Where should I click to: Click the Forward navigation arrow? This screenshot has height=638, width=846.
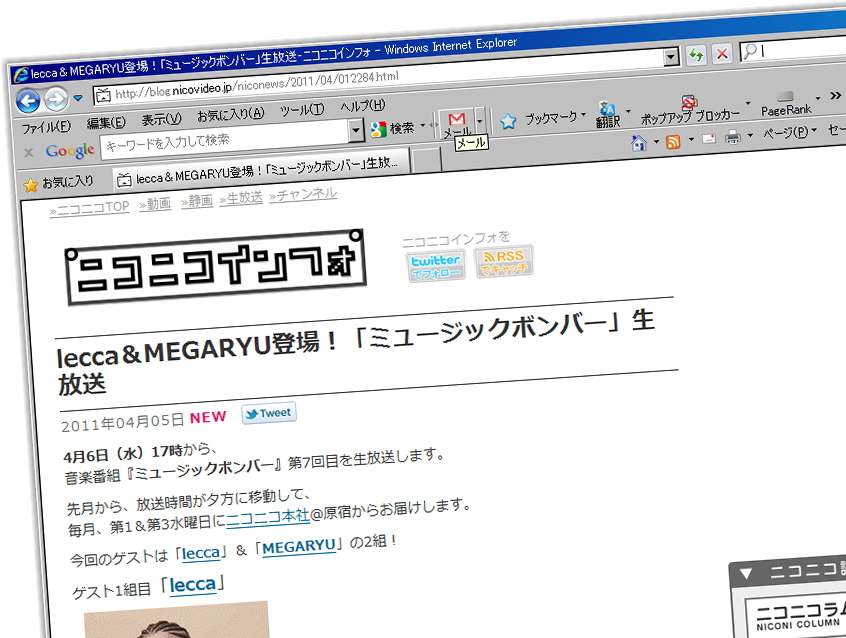click(x=56, y=98)
